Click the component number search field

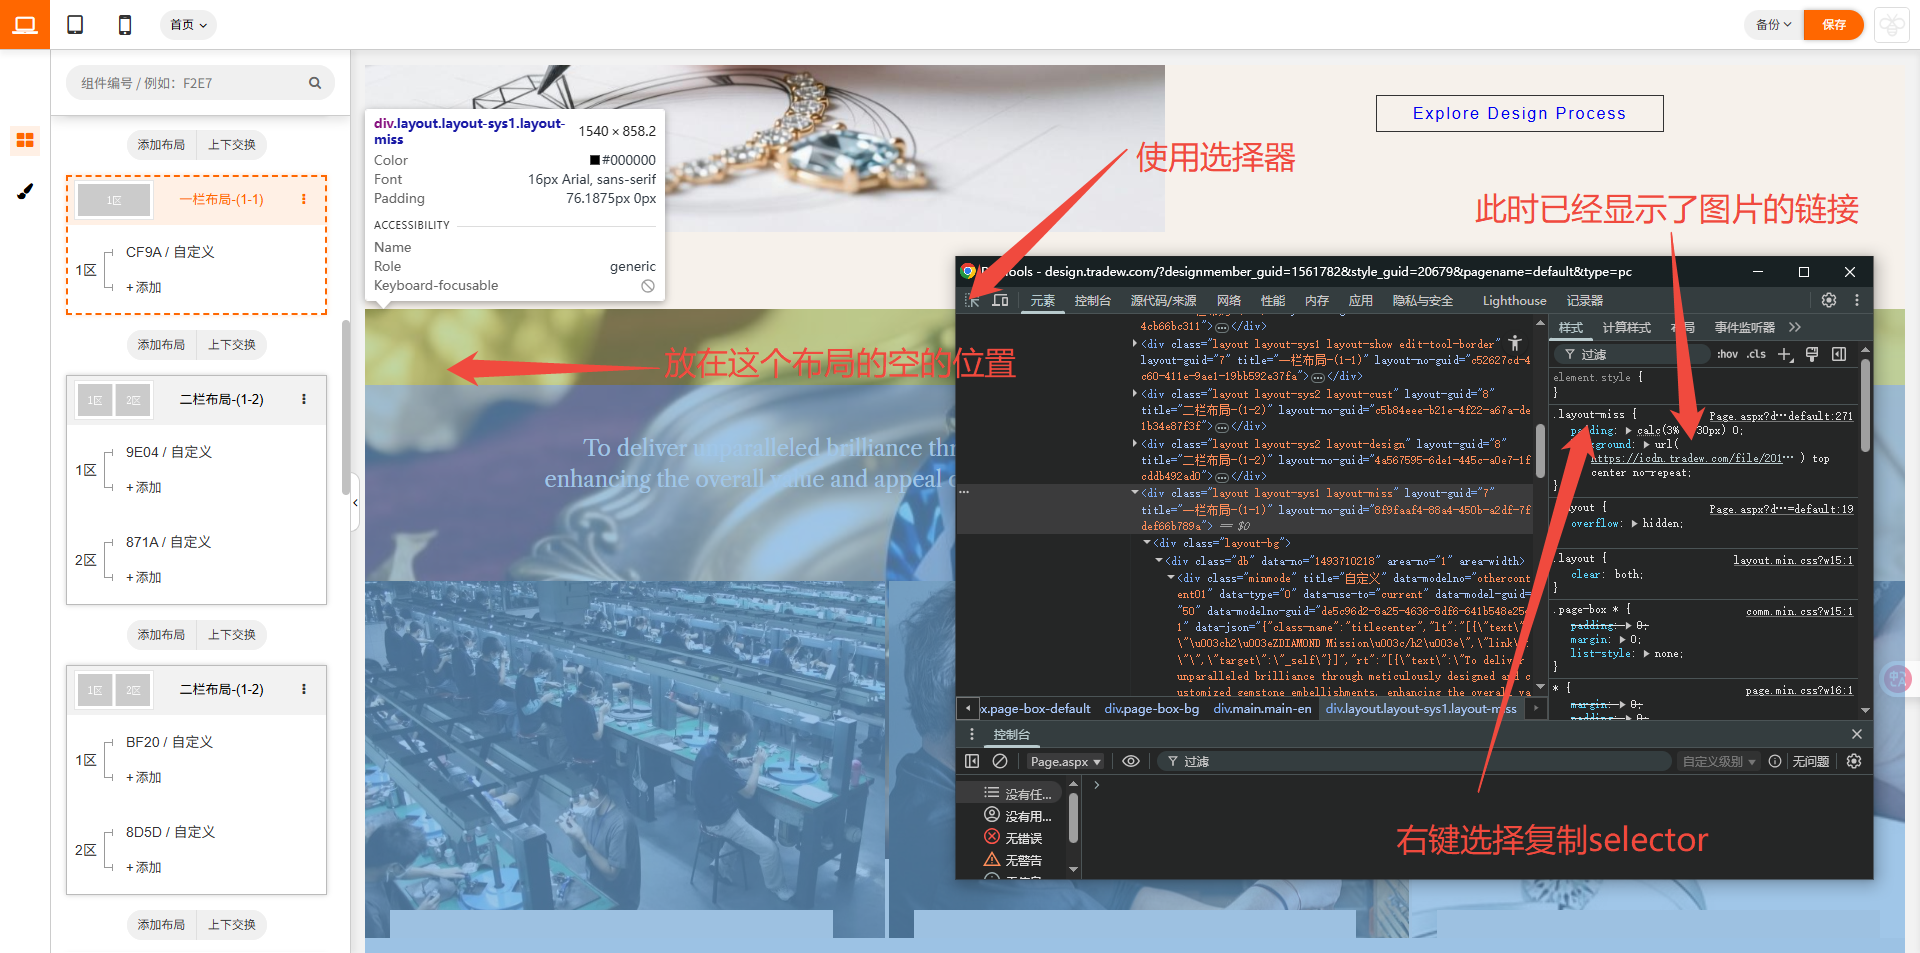point(190,83)
